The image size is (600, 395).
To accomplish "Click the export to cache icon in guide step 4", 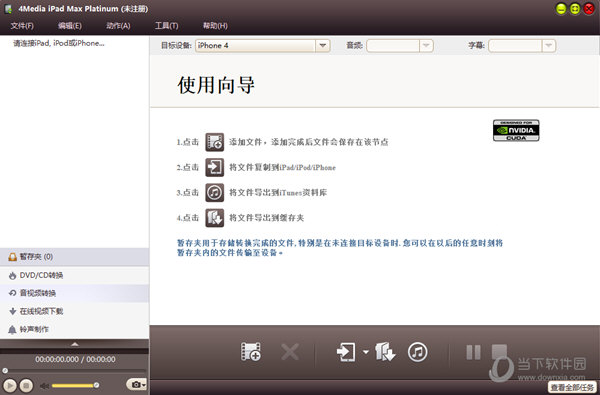I will 214,218.
